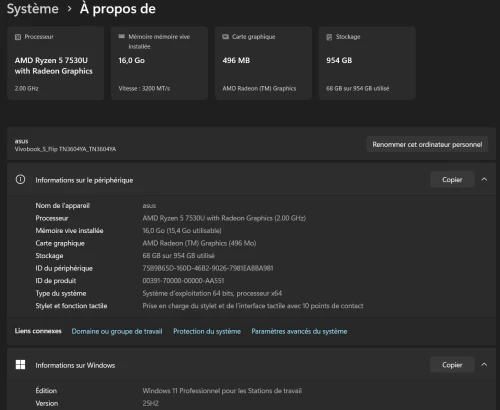This screenshot has height=410, width=500.
Task: Click the Version label
Action: point(47,403)
